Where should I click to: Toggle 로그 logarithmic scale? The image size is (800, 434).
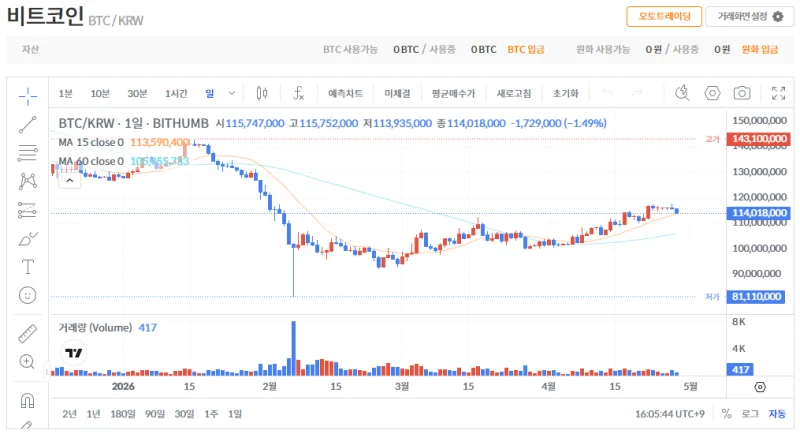(750, 414)
